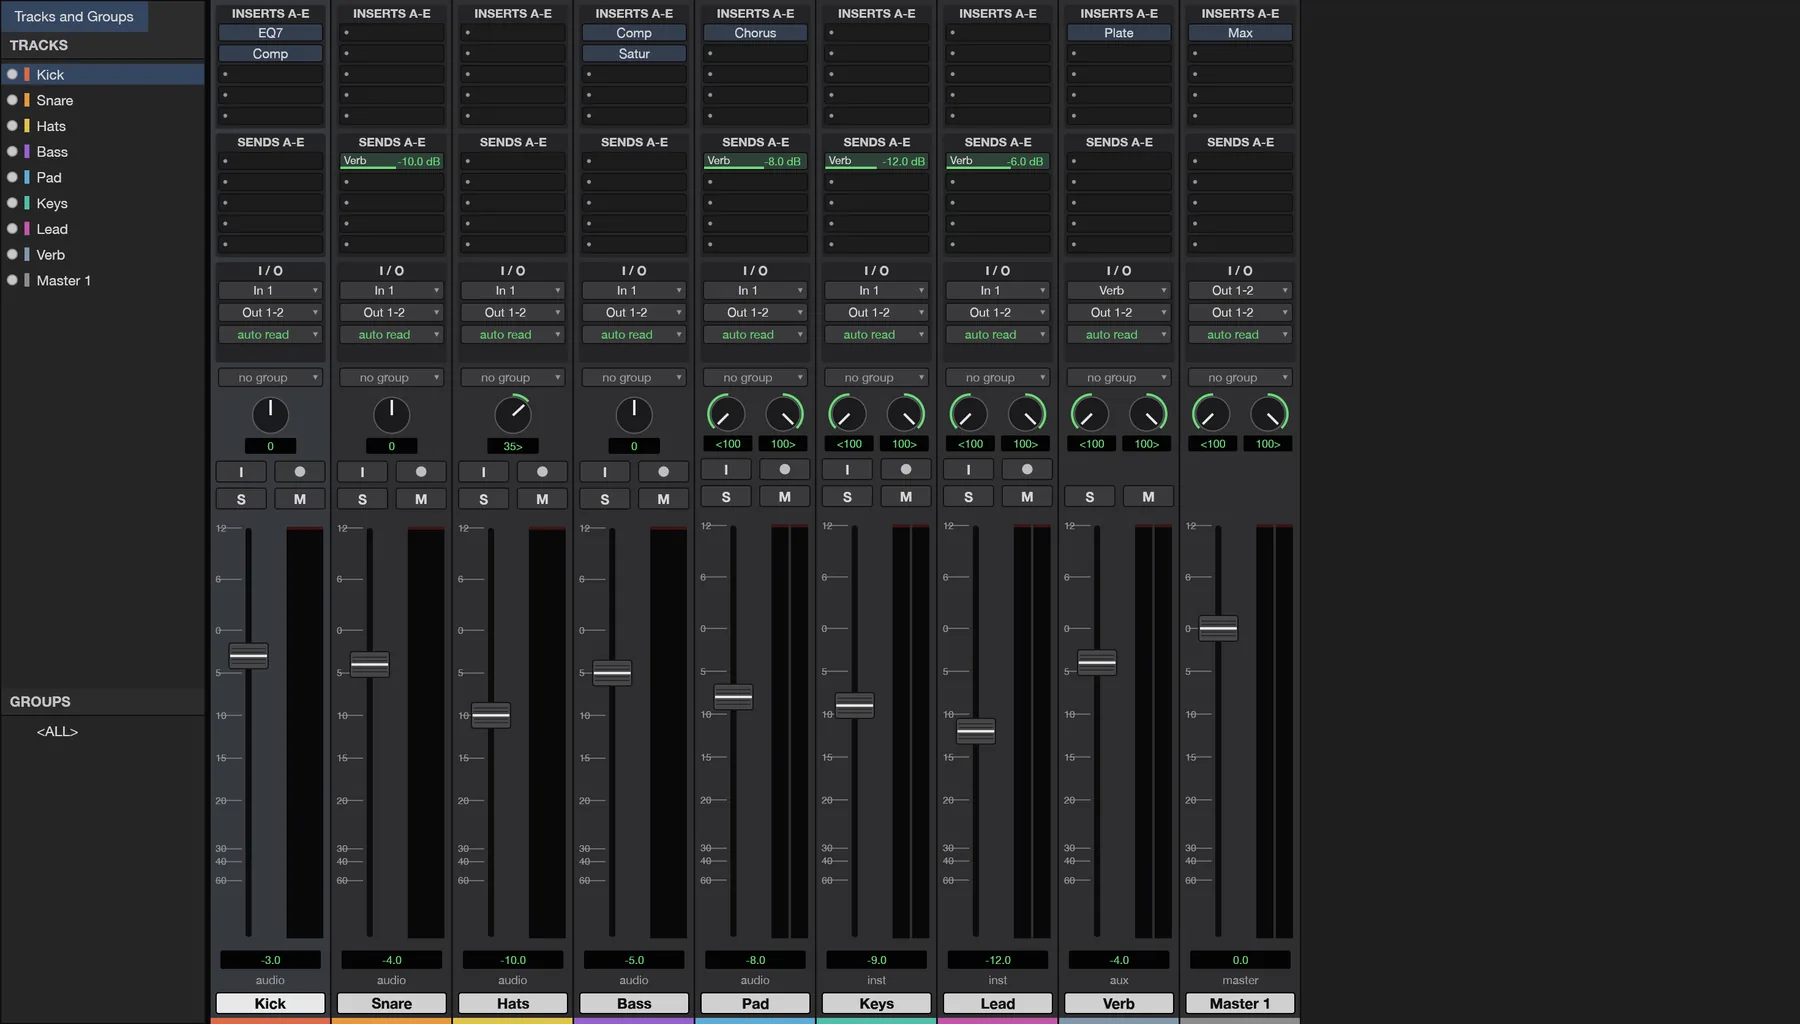Select the <ALL> group entry
This screenshot has width=1800, height=1024.
57,731
